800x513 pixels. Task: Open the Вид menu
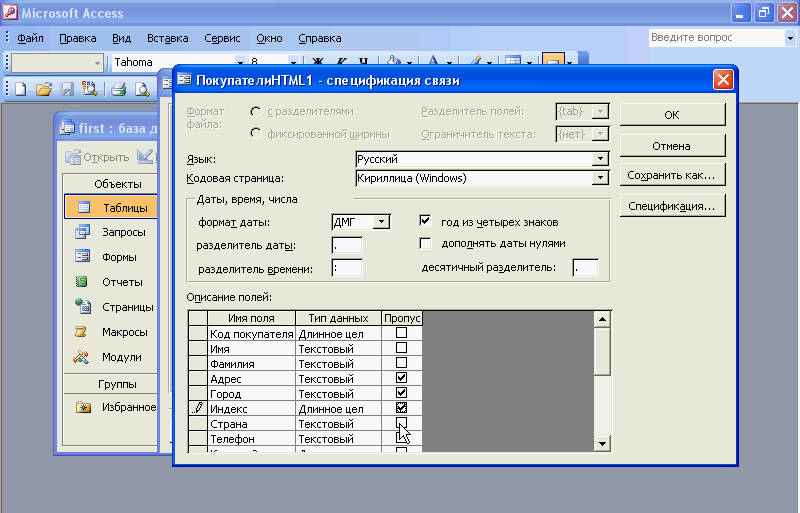point(121,38)
